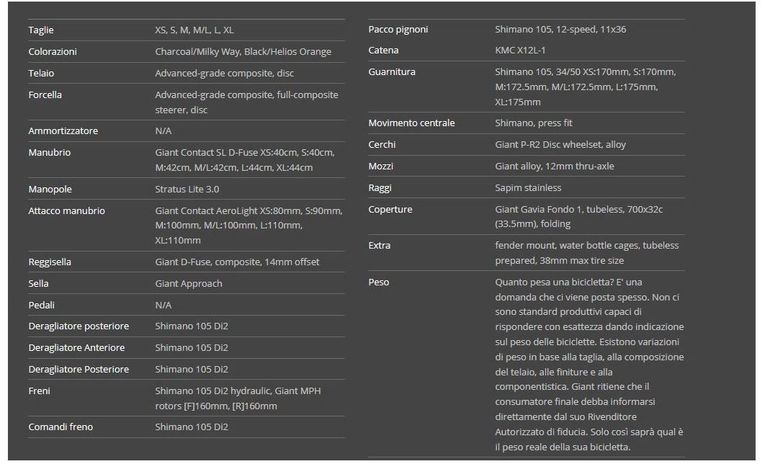Click the 'Deragliatore Anteriore' label
Viewport: 770px width, 467px height.
(76, 348)
